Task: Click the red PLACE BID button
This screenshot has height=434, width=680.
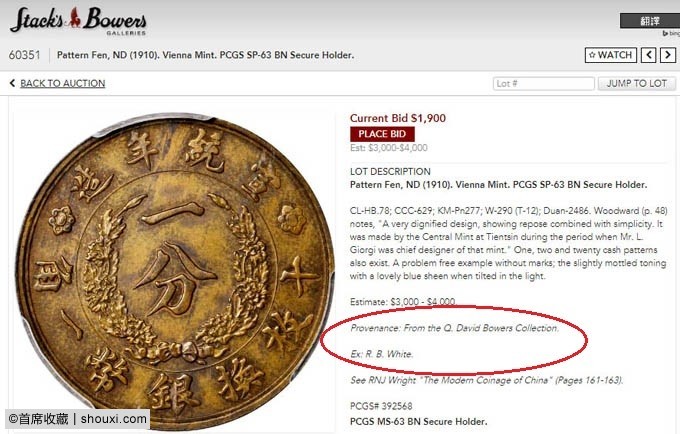Action: click(382, 134)
